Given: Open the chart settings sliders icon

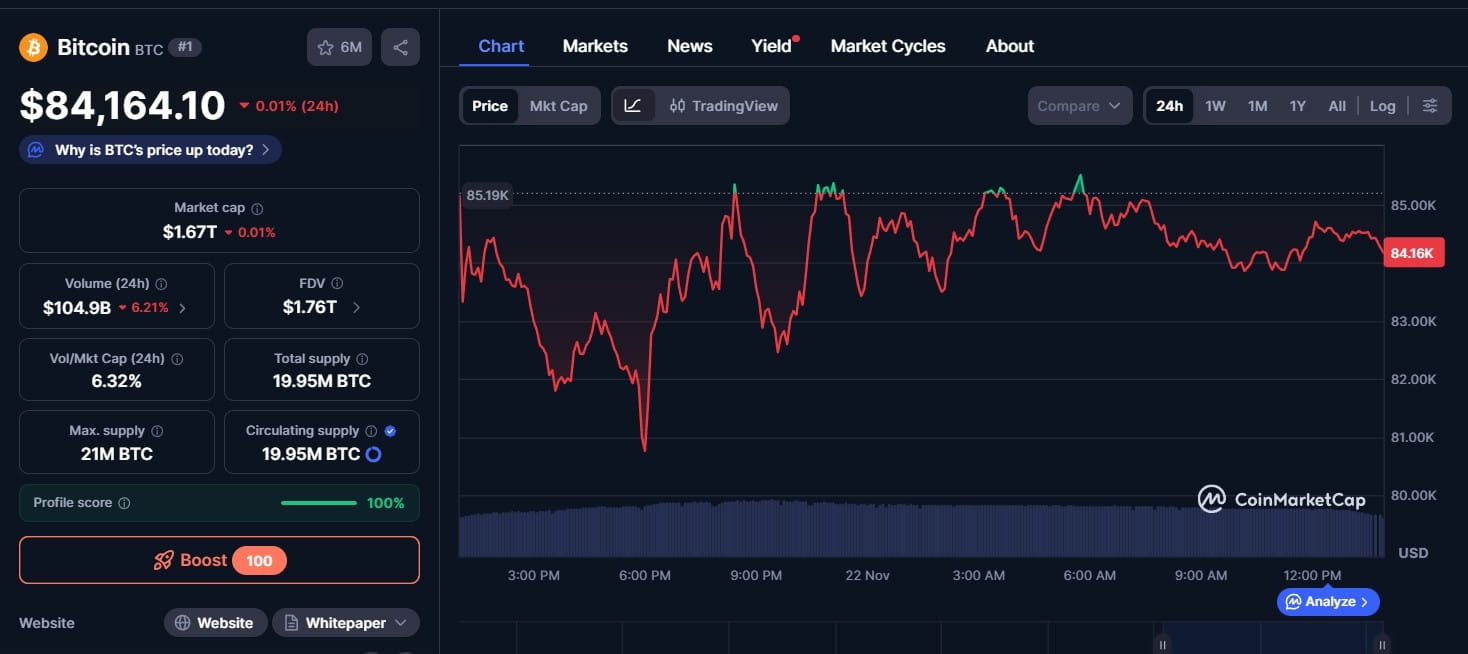Looking at the screenshot, I should click(1430, 105).
